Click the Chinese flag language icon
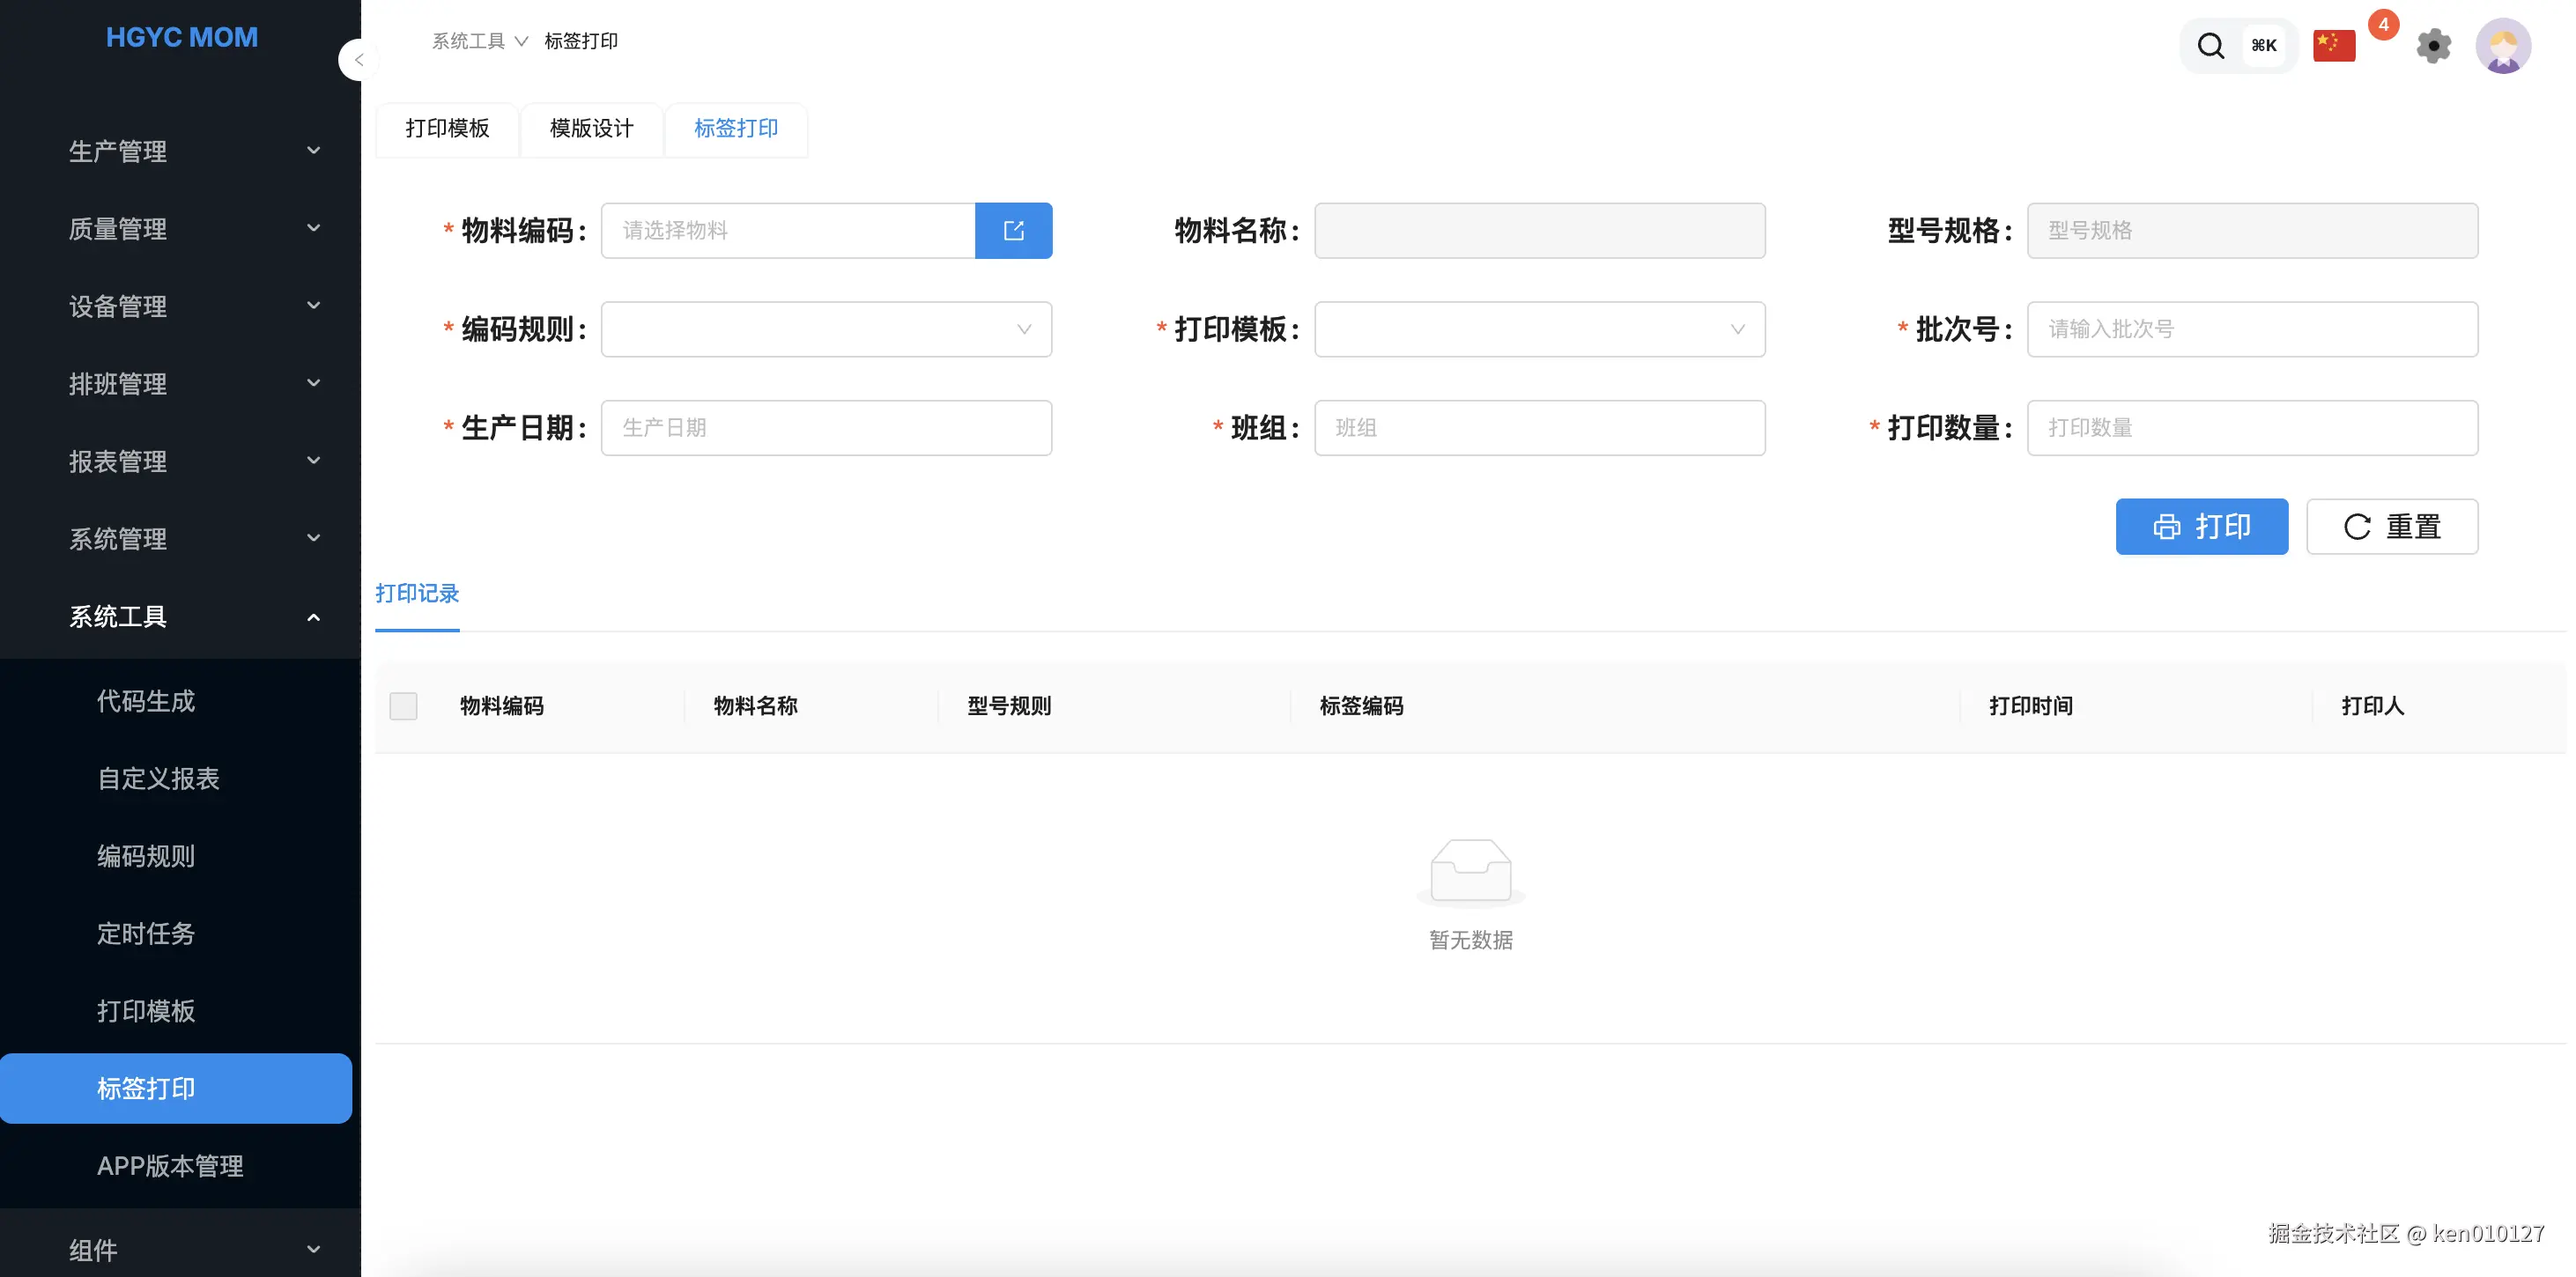2576x1277 pixels. click(x=2333, y=46)
